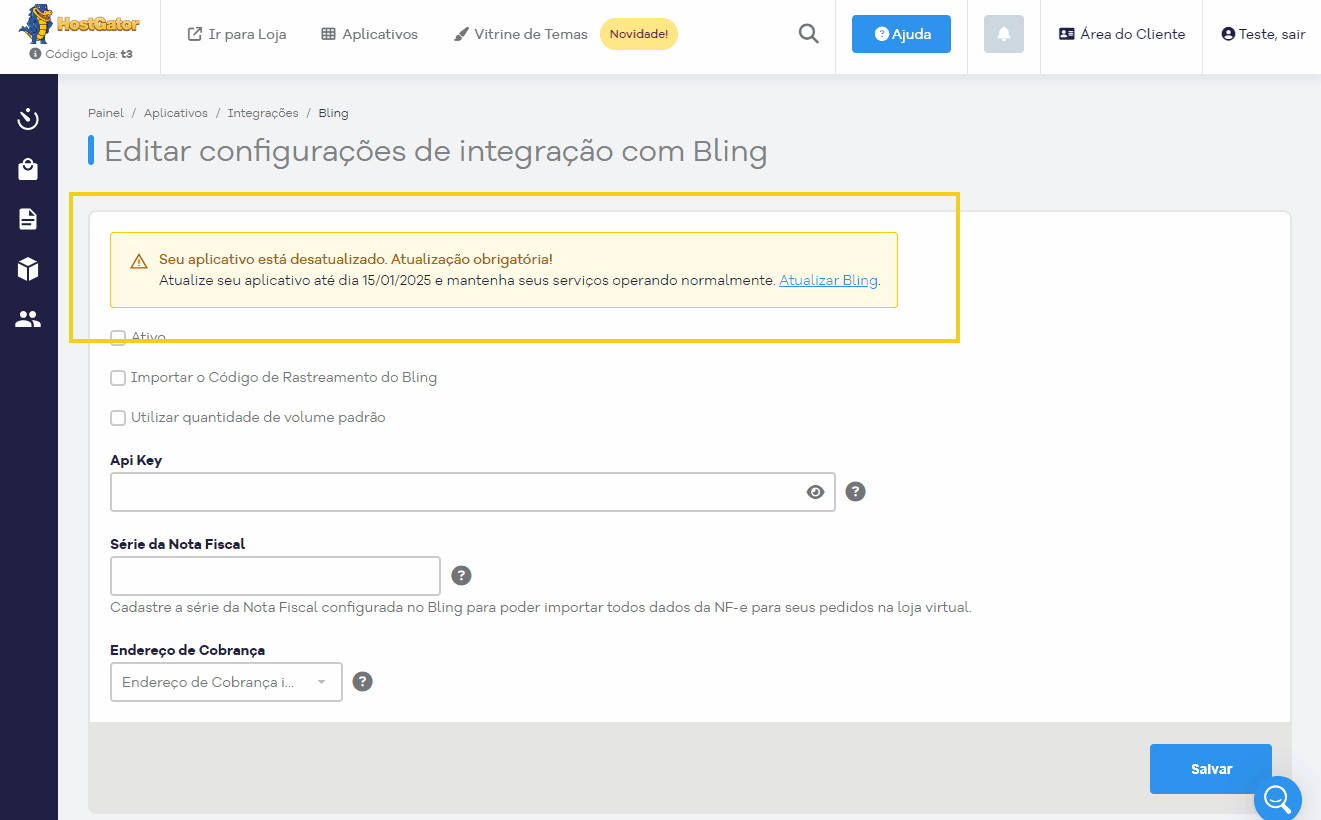Screen dimensions: 1321x820
Task: Open Vitrine de Temas
Action: click(520, 34)
